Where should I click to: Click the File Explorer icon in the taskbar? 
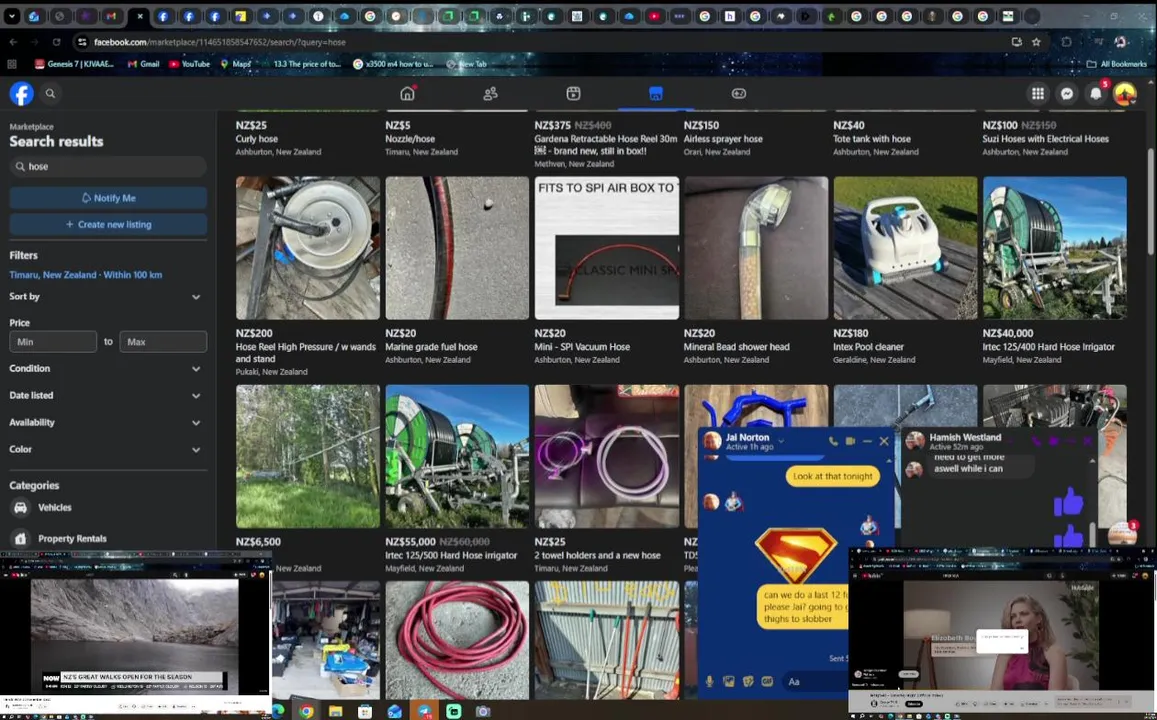click(x=336, y=711)
